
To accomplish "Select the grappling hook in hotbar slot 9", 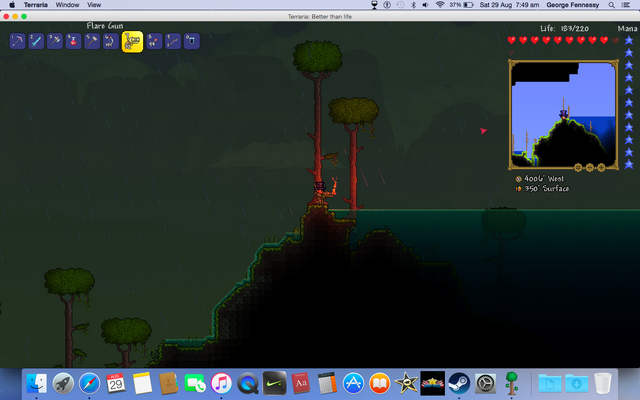I will [173, 41].
